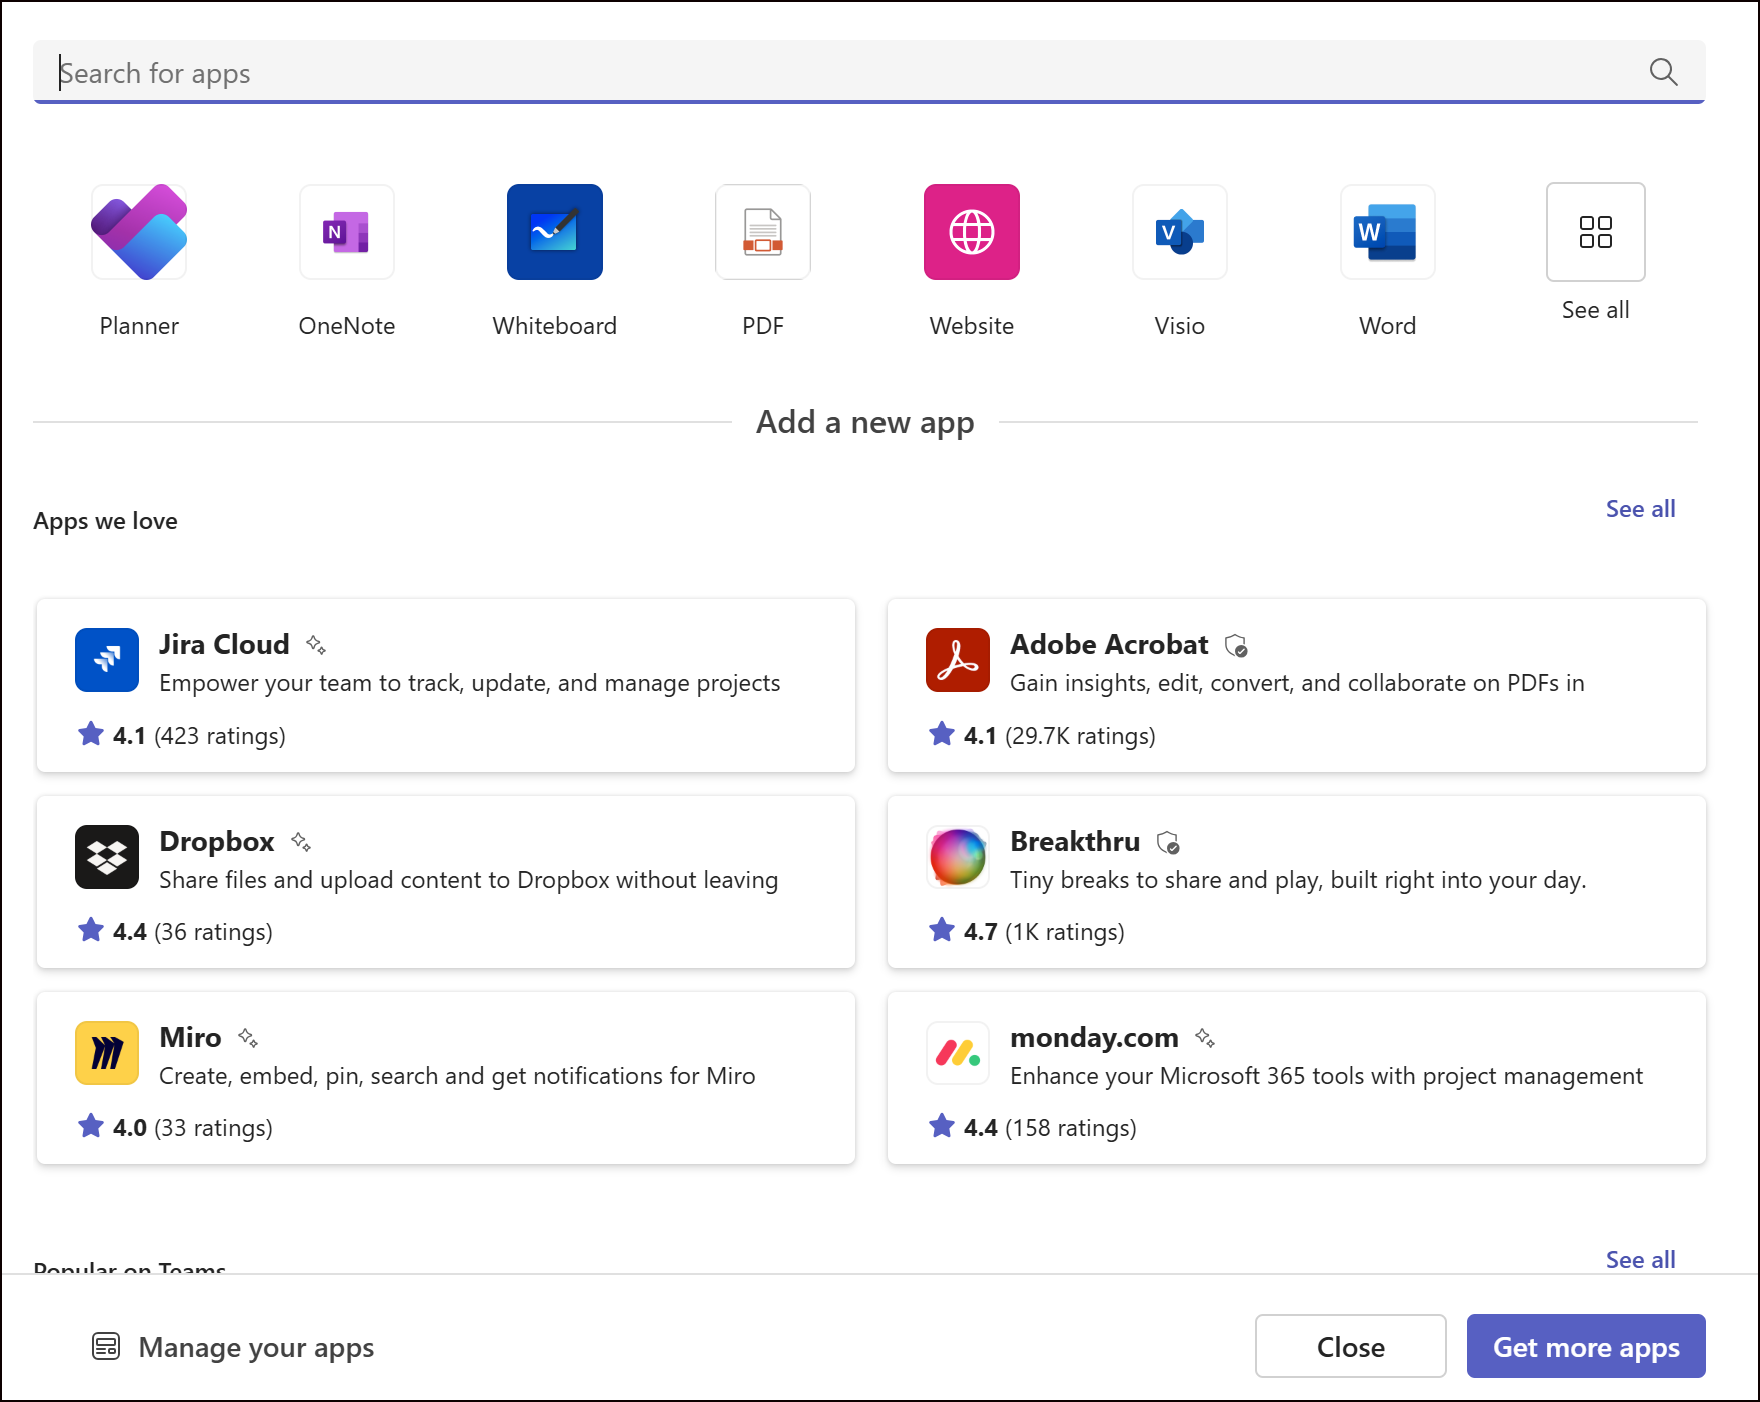Click the Get more apps button
Image resolution: width=1760 pixels, height=1402 pixels.
pos(1586,1346)
